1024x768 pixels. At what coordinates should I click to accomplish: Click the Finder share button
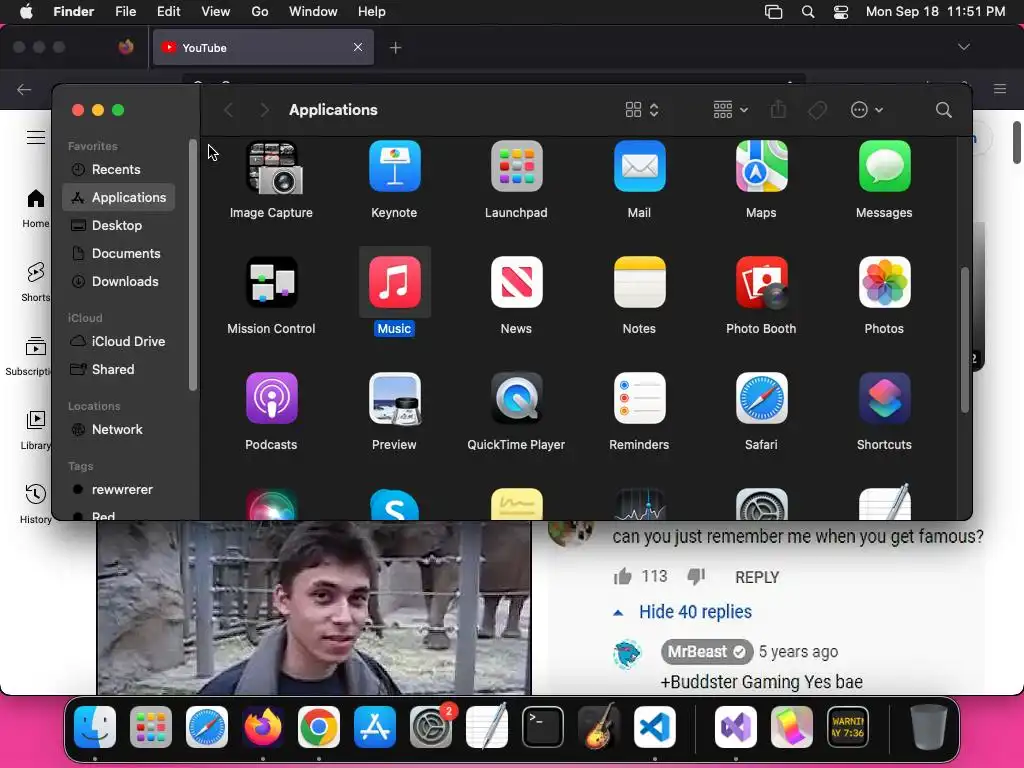778,109
